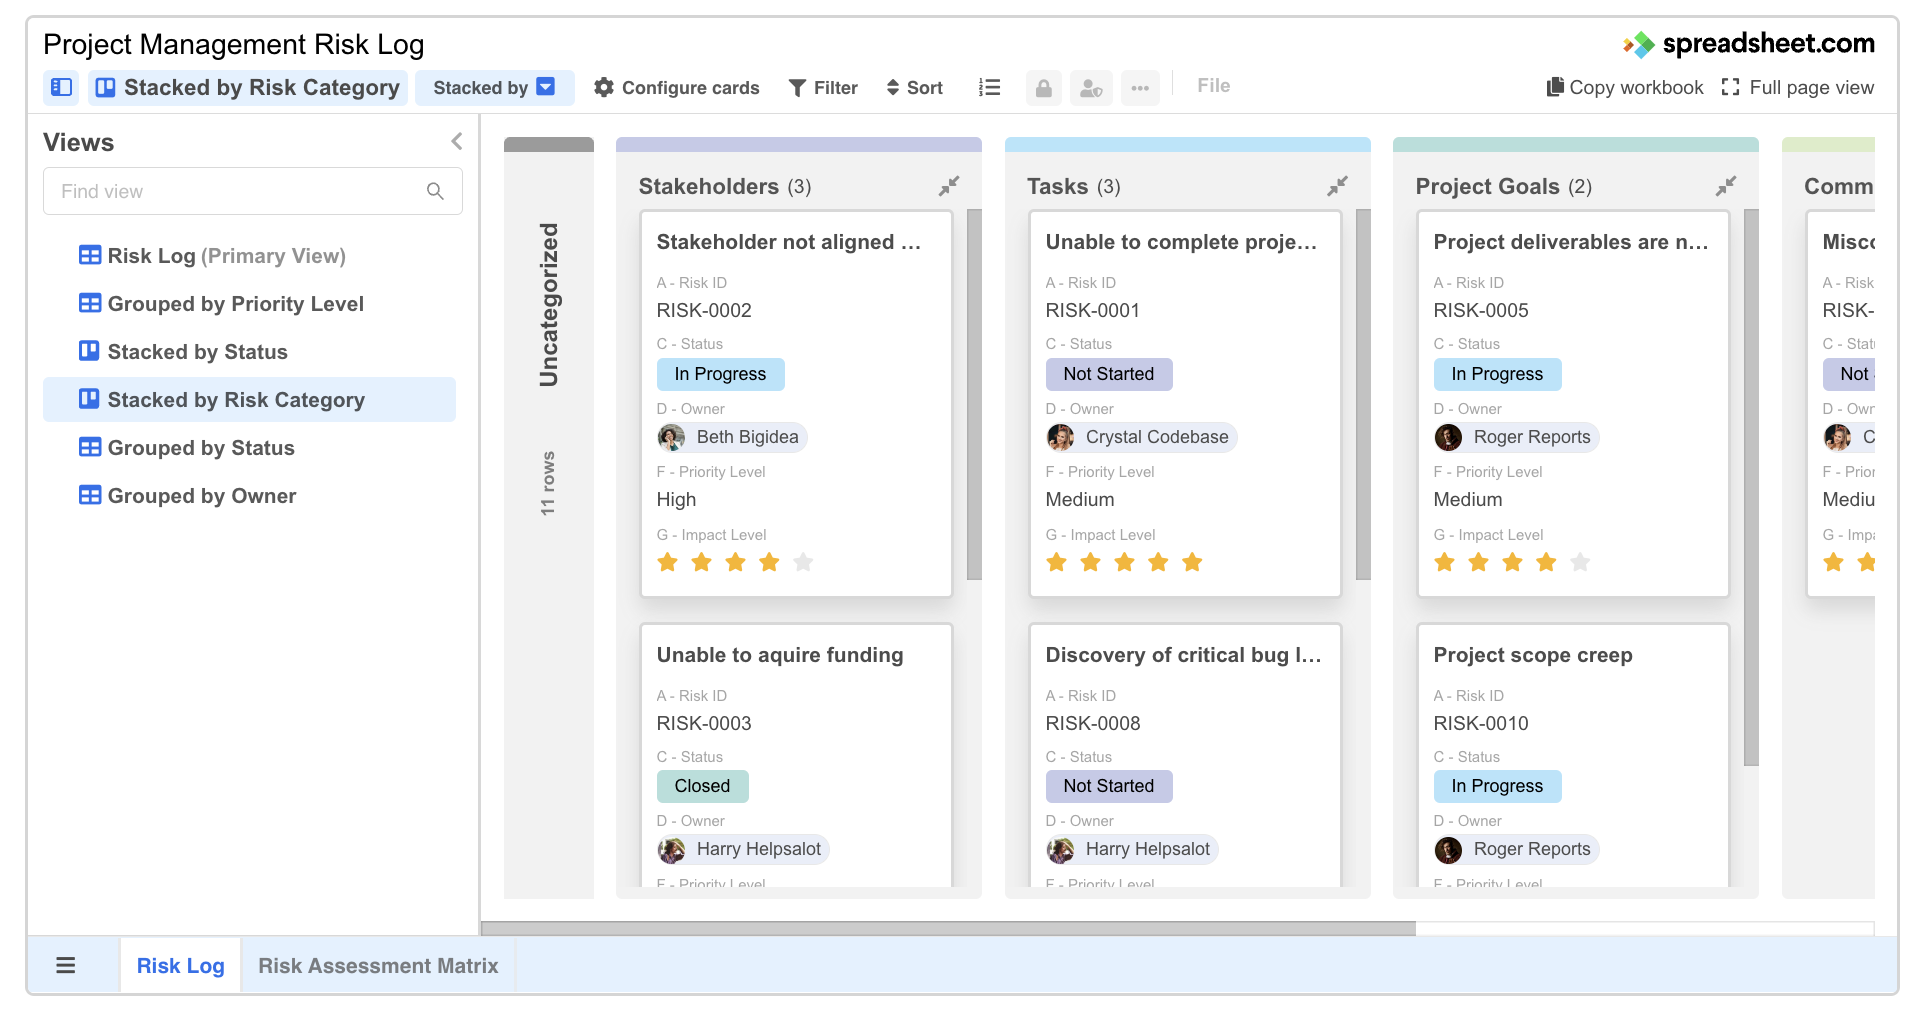Image resolution: width=1928 pixels, height=1022 pixels.
Task: Click the numbered list row-height icon
Action: (x=989, y=87)
